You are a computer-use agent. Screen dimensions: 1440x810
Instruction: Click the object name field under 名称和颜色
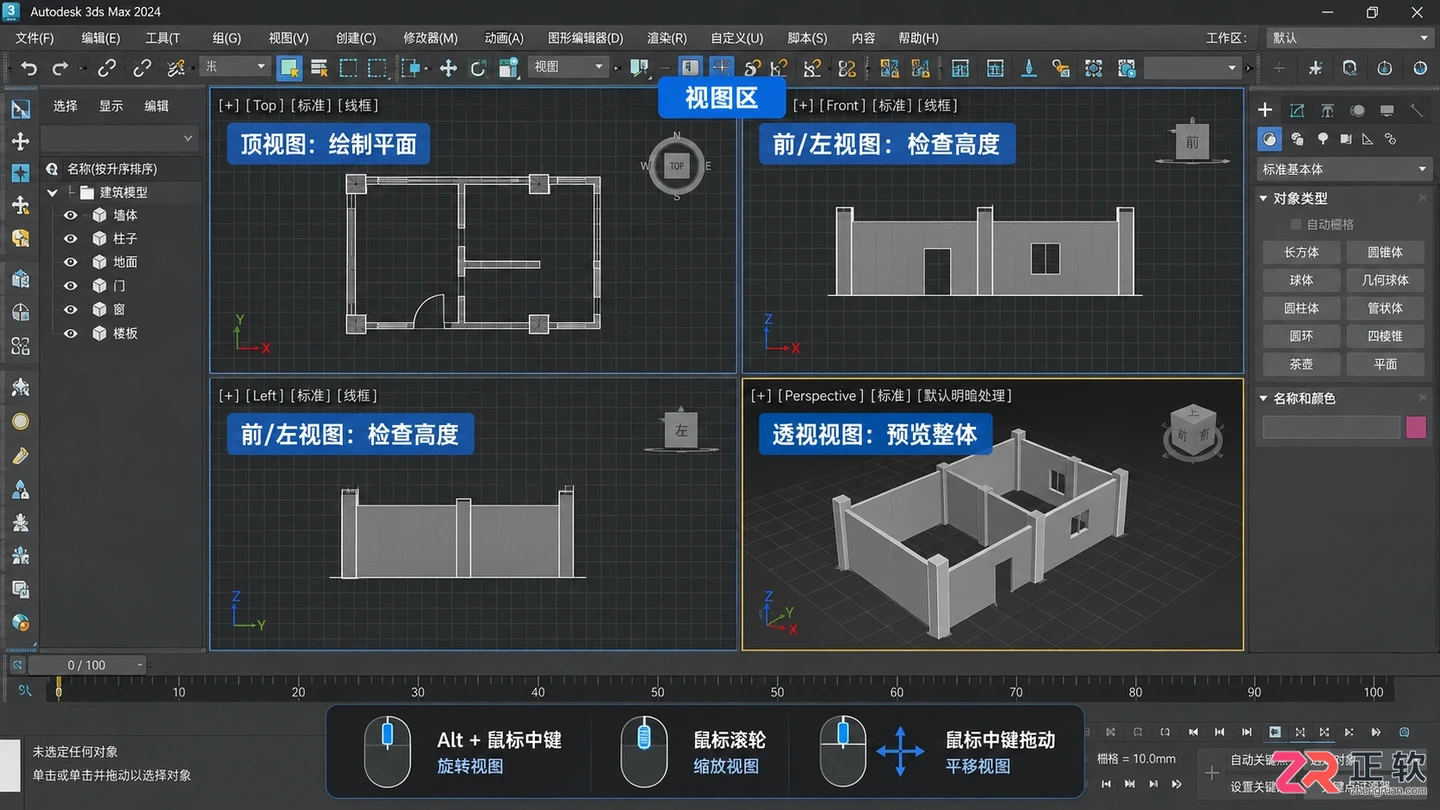pyautogui.click(x=1331, y=427)
